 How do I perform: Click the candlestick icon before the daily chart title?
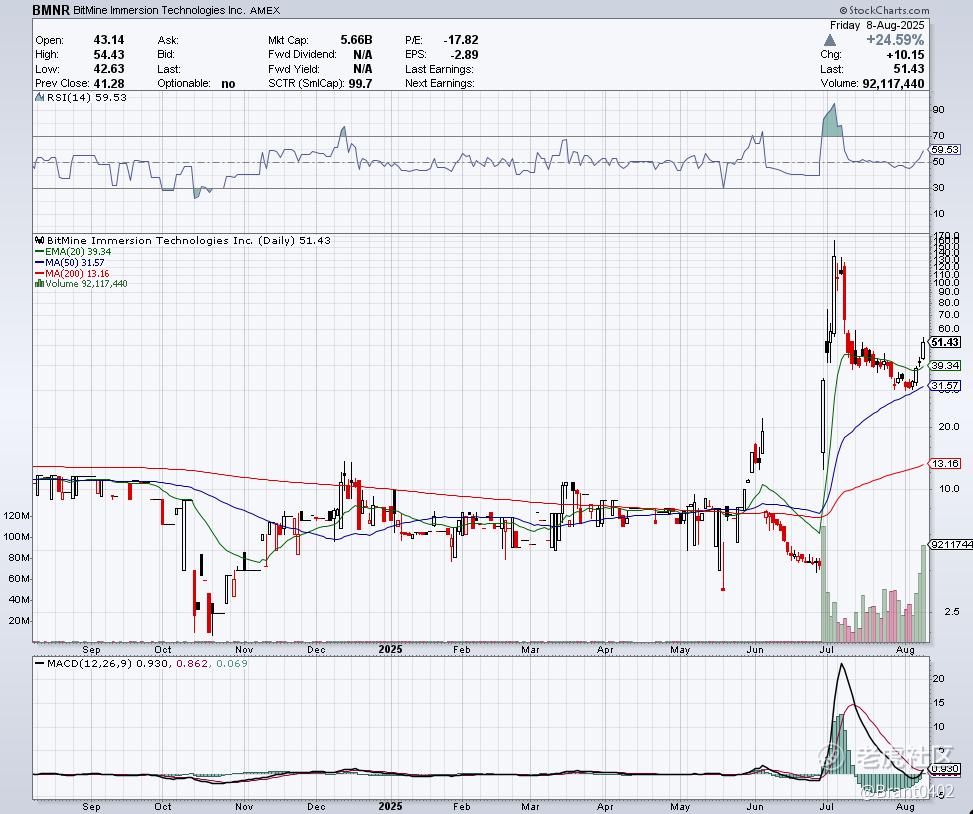(x=39, y=241)
